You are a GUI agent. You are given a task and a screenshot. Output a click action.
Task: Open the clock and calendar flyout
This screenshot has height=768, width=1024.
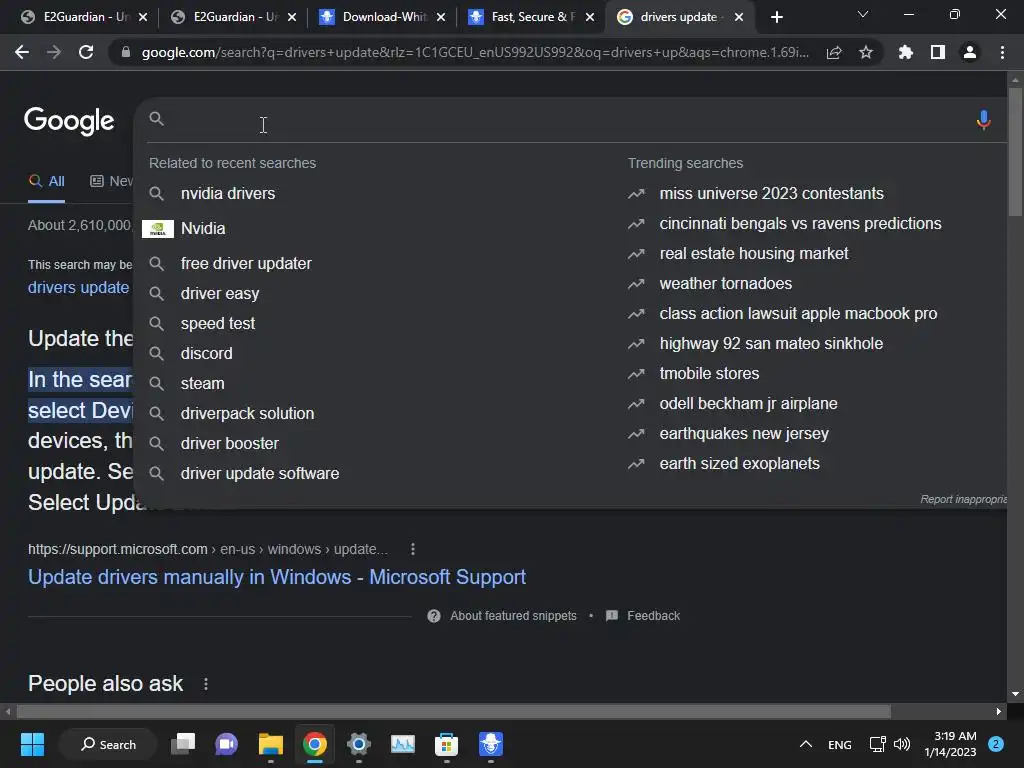(x=950, y=744)
